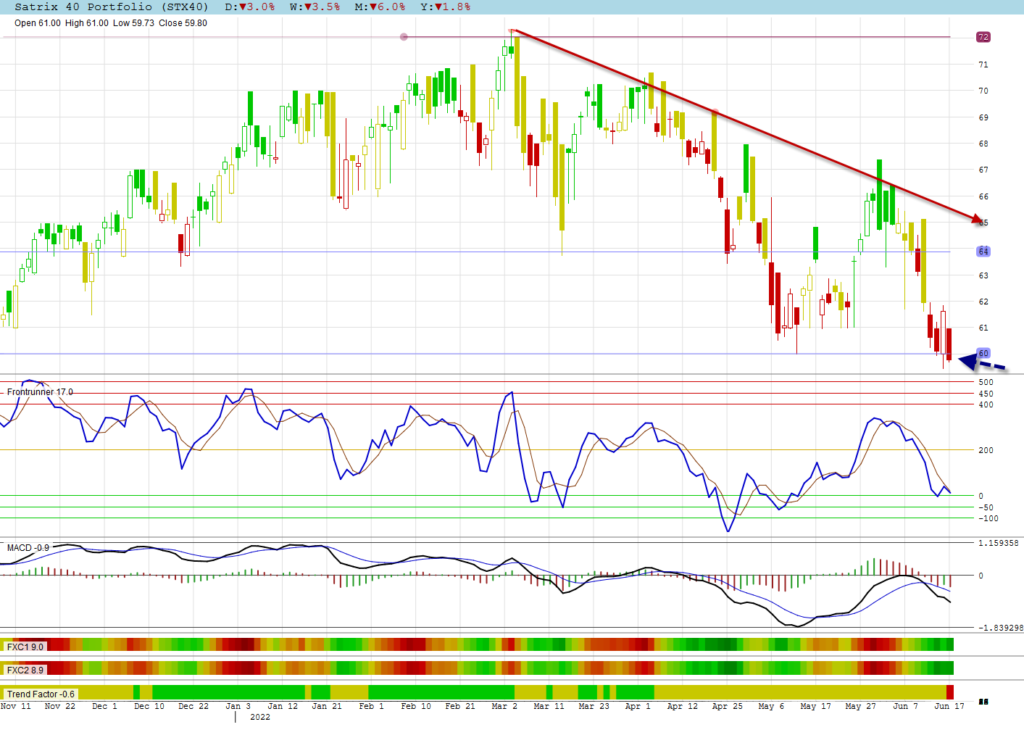
Task: Click the -50 level on the Frontrunner axis
Action: click(x=985, y=508)
